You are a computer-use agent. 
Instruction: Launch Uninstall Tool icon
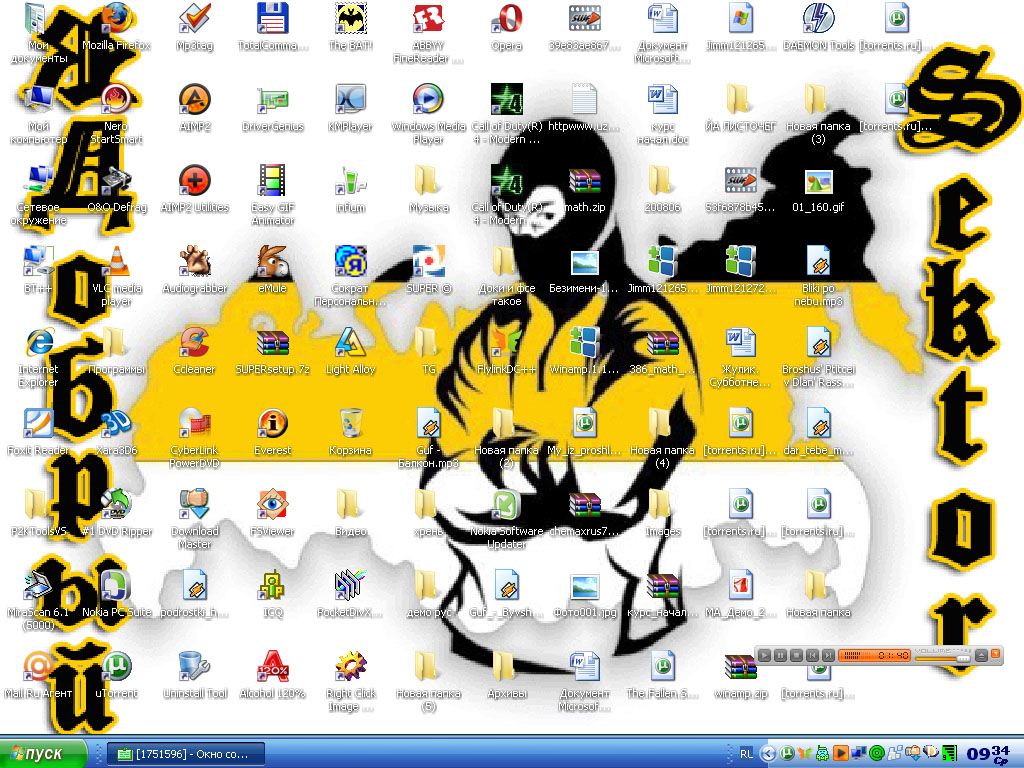[195, 675]
